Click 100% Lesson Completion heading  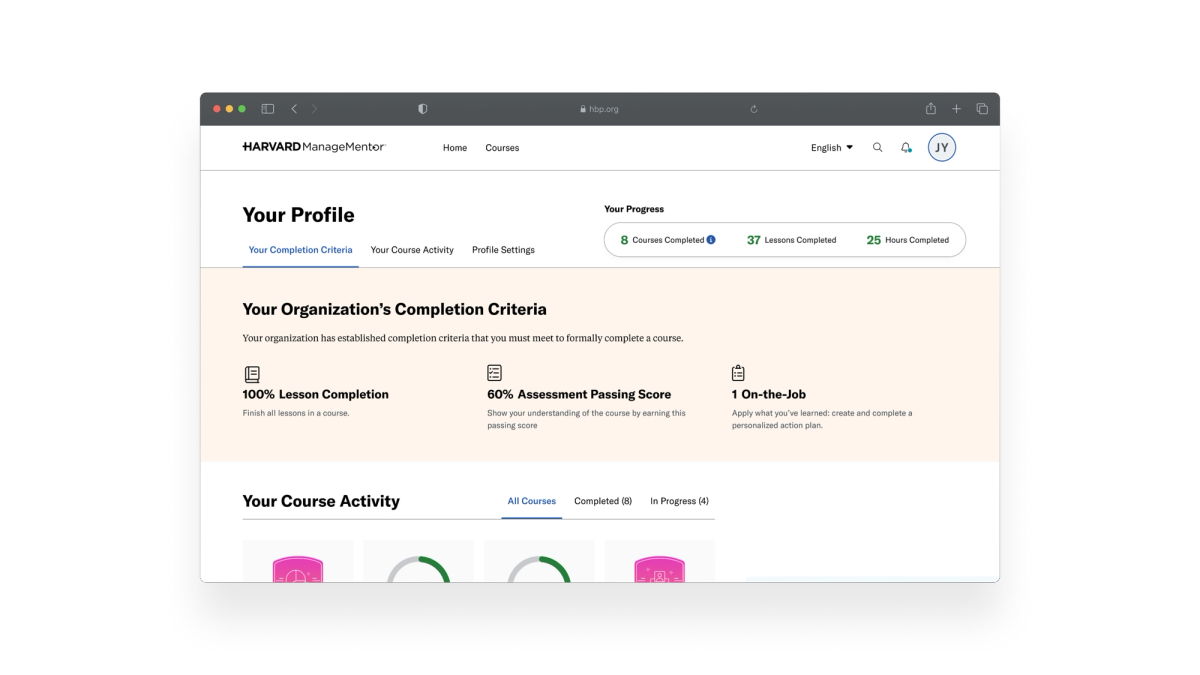point(316,394)
